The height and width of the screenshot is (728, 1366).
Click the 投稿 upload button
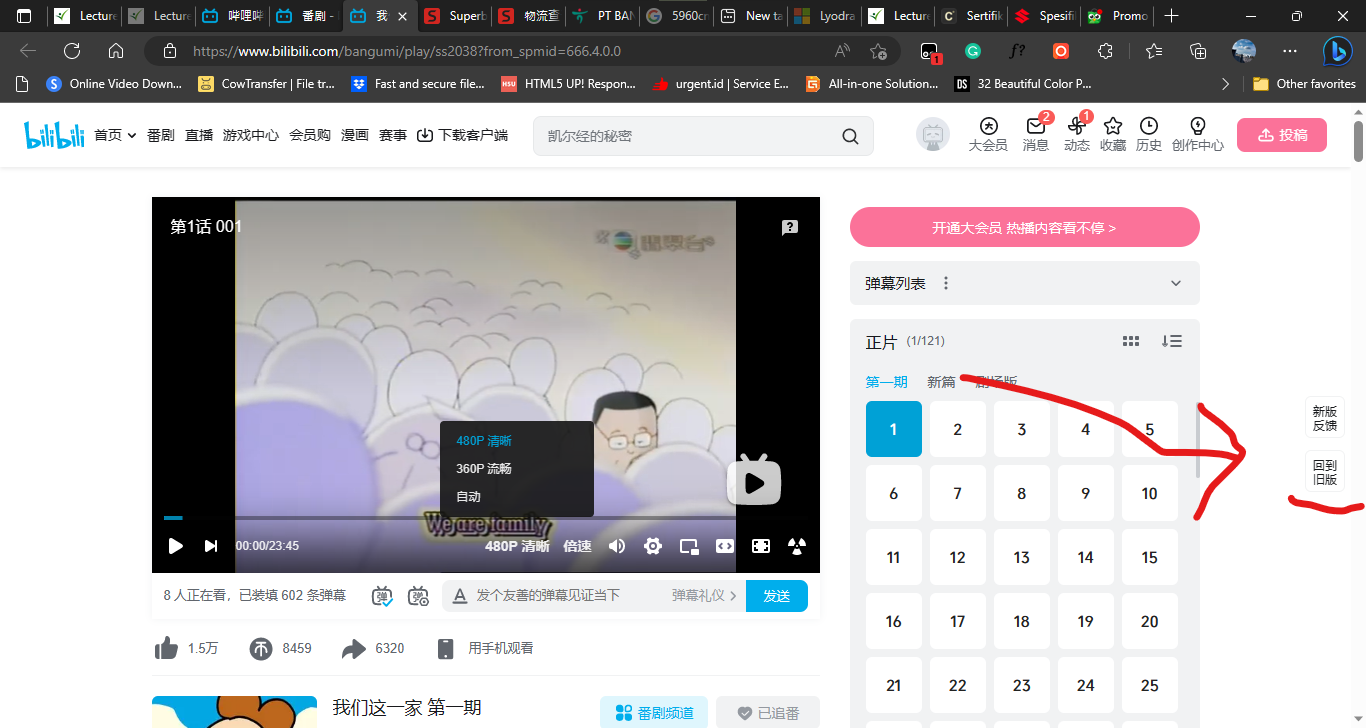pos(1282,135)
